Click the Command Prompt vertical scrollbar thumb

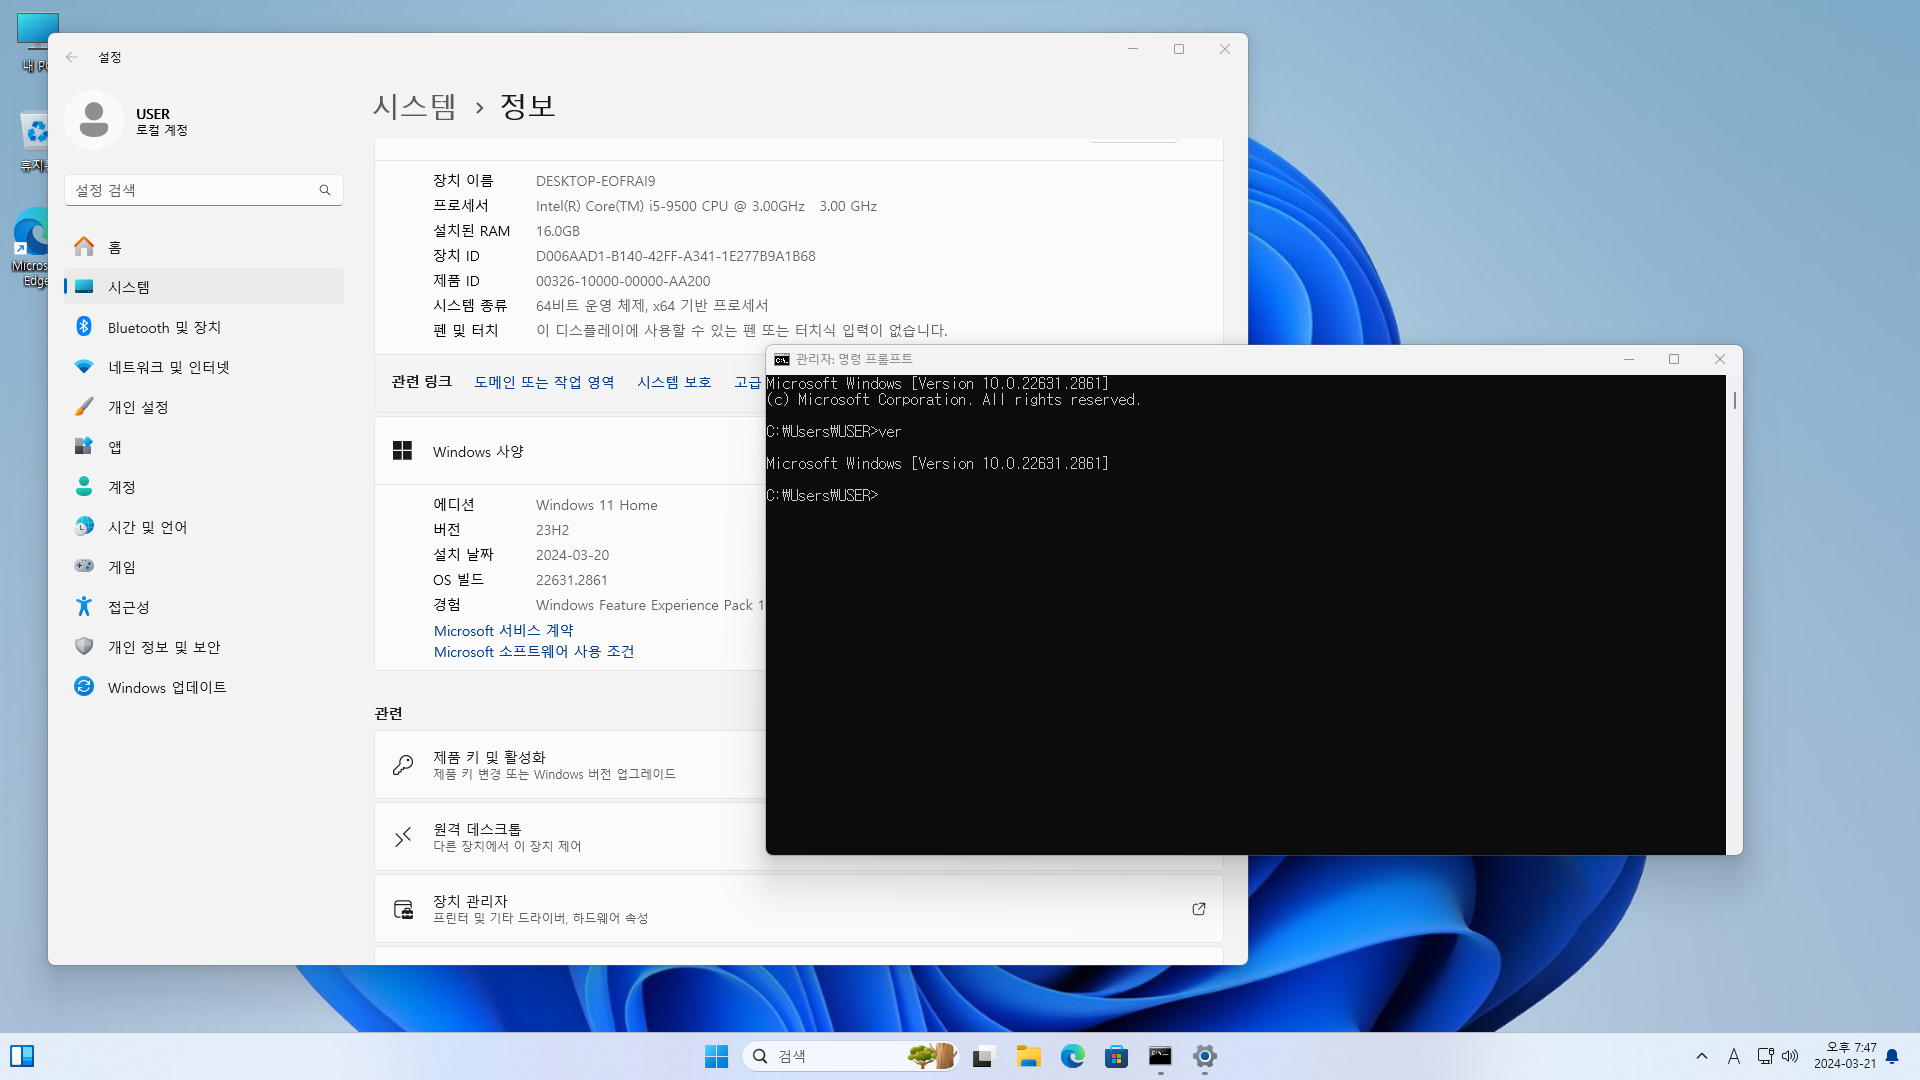coord(1734,400)
